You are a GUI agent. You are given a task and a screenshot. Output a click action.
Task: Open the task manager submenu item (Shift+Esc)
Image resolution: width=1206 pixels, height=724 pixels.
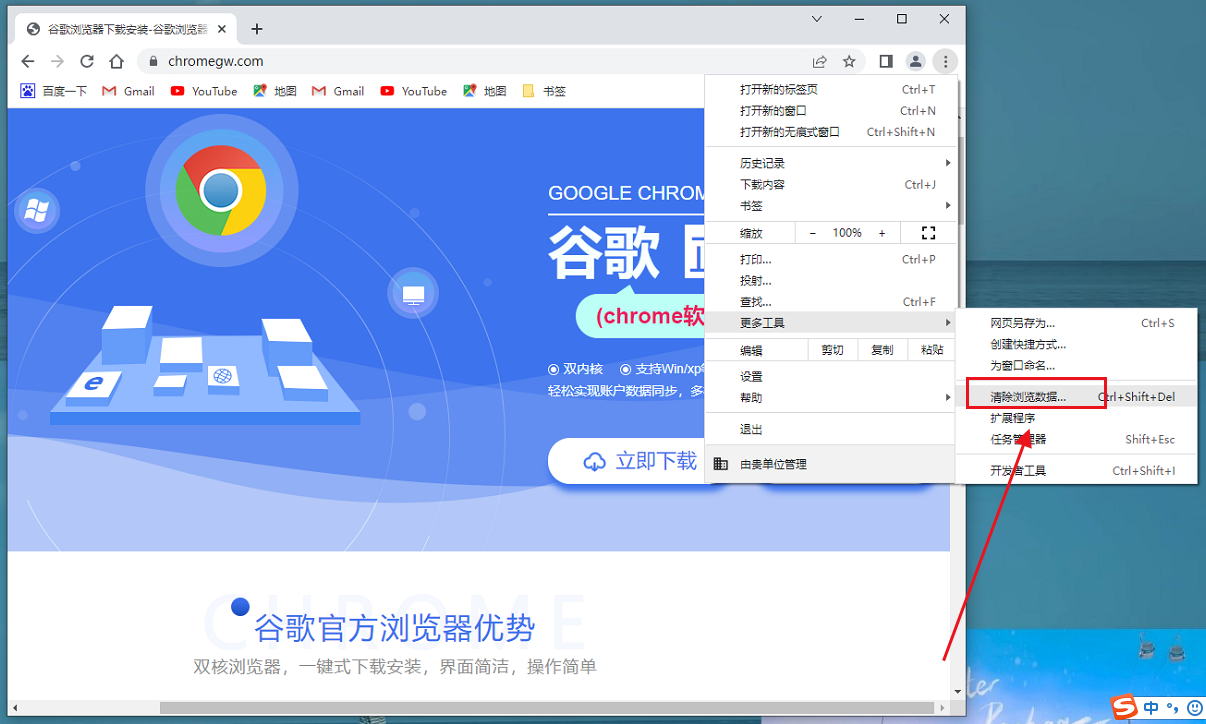pos(1076,439)
